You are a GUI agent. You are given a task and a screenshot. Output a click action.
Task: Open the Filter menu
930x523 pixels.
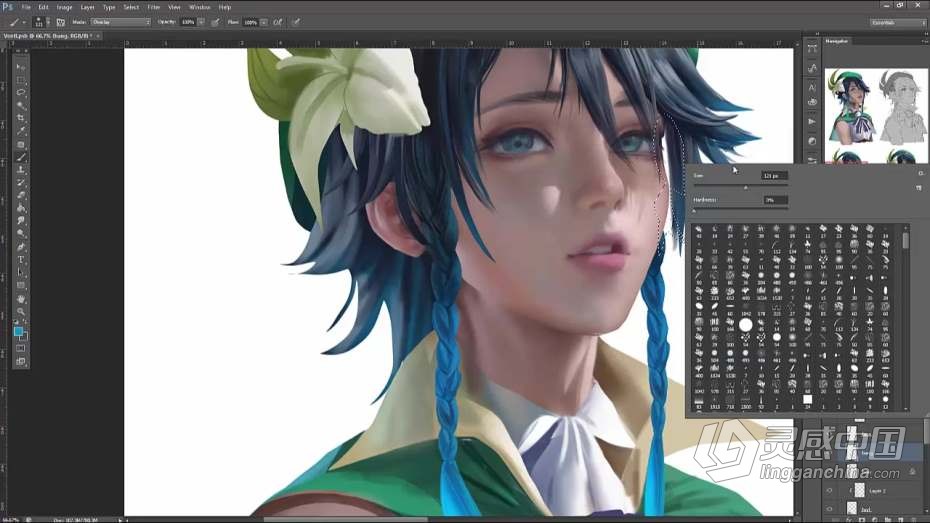[154, 7]
